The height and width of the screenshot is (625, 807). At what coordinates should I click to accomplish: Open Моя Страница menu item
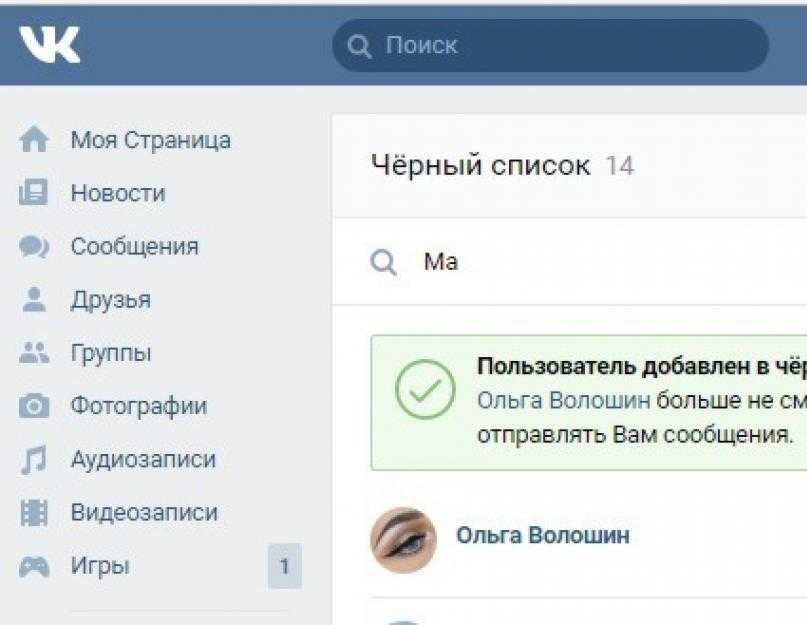(151, 140)
